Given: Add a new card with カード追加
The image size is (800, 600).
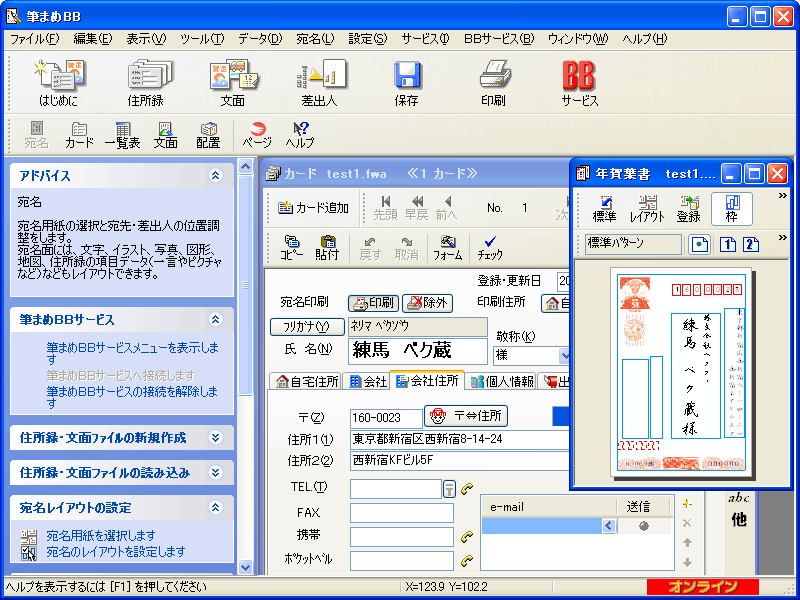Looking at the screenshot, I should 313,208.
